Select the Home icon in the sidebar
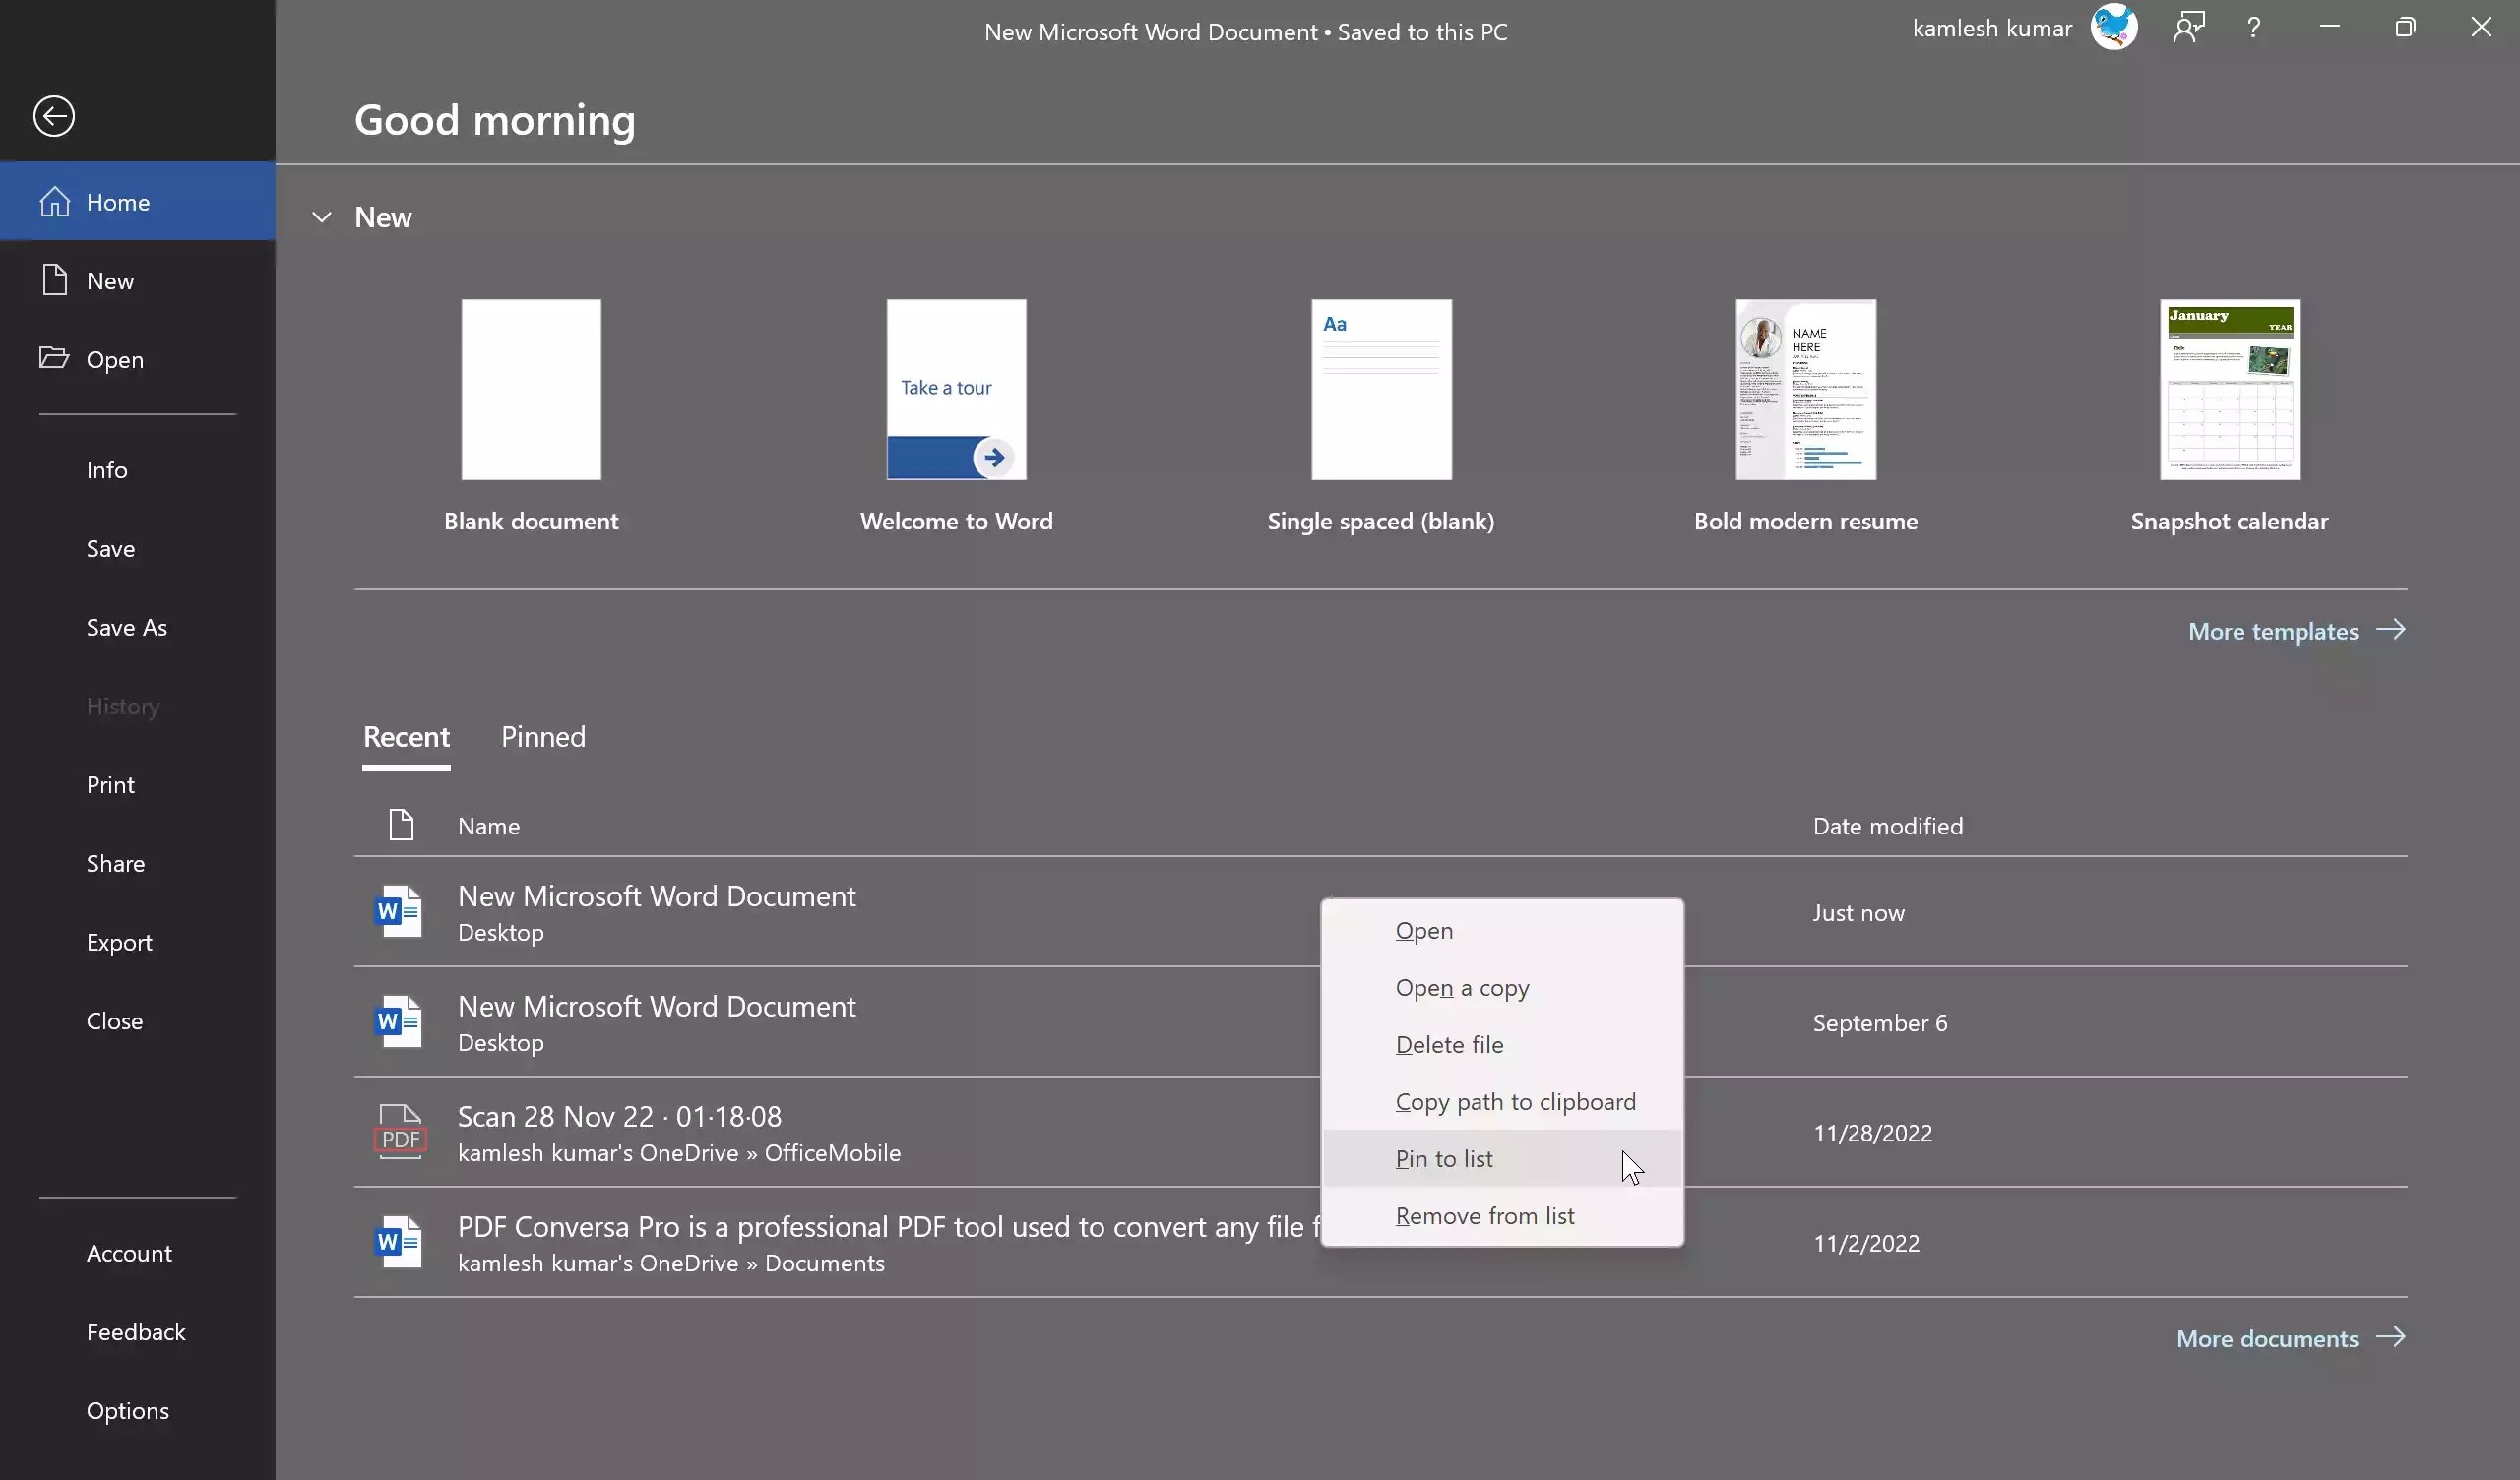The image size is (2520, 1480). click(x=55, y=201)
